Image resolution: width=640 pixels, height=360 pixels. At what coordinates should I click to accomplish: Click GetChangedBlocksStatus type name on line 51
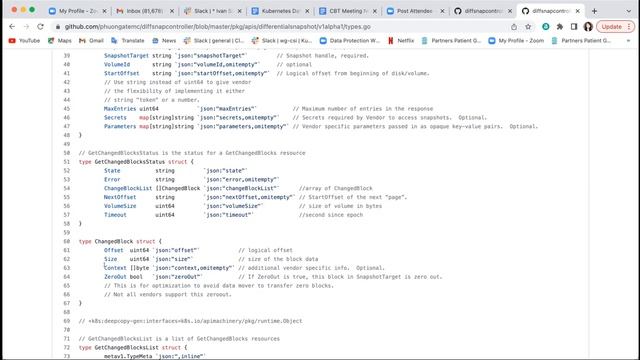pos(129,162)
